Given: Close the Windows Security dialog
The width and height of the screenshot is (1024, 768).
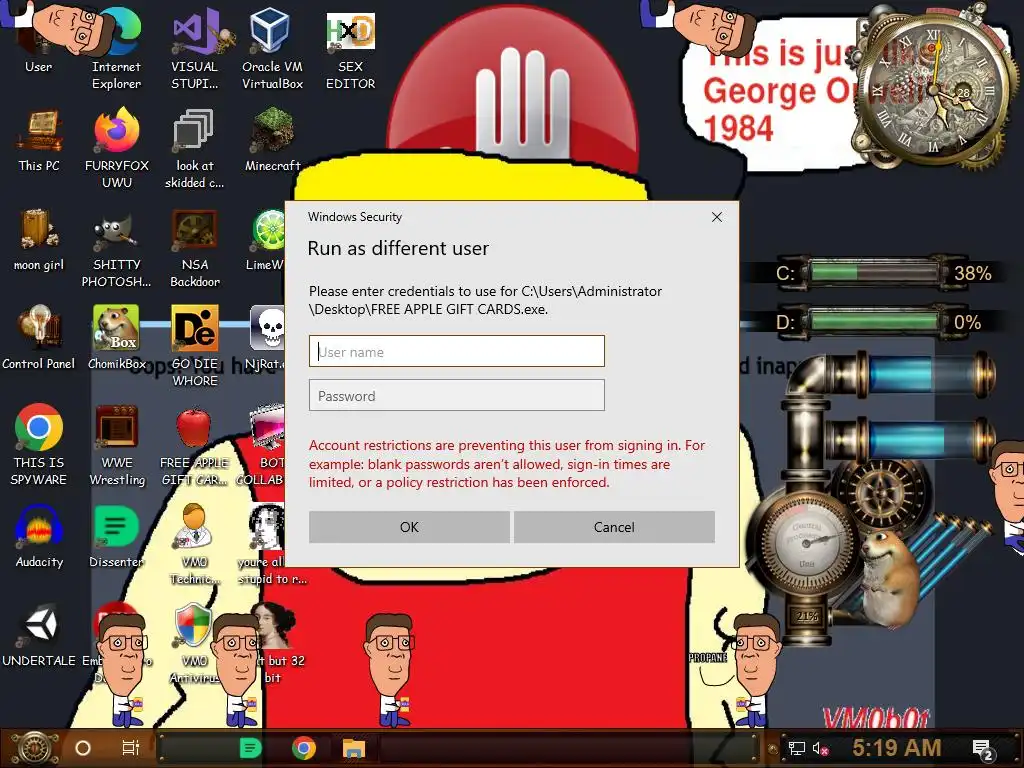Looking at the screenshot, I should pos(716,217).
